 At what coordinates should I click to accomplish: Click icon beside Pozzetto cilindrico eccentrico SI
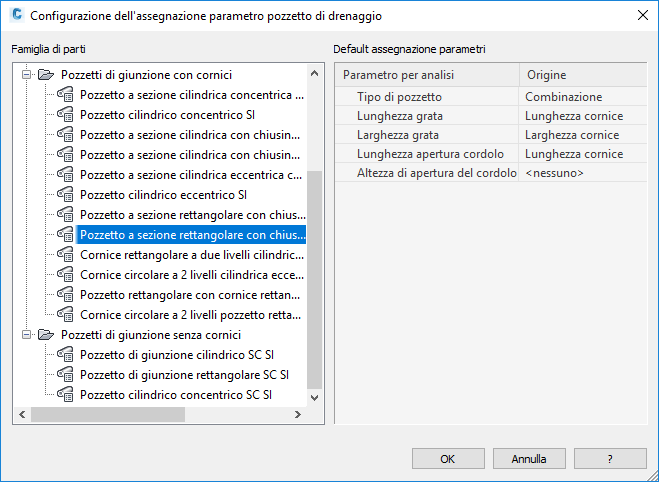click(67, 195)
